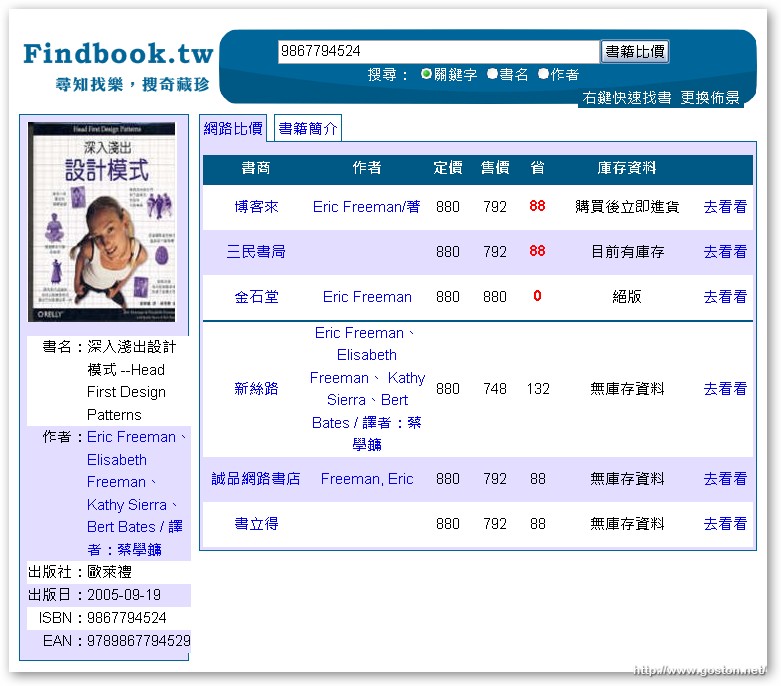Open the 三民書局 bookstore link

click(256, 252)
